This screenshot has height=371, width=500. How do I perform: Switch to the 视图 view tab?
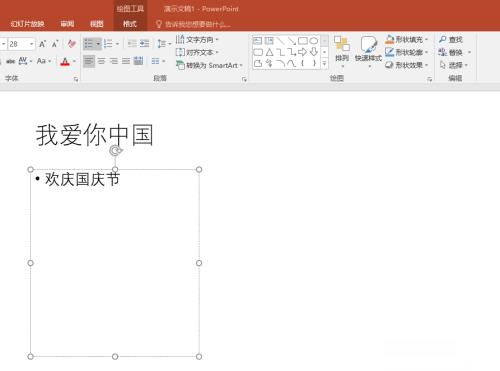(x=97, y=24)
